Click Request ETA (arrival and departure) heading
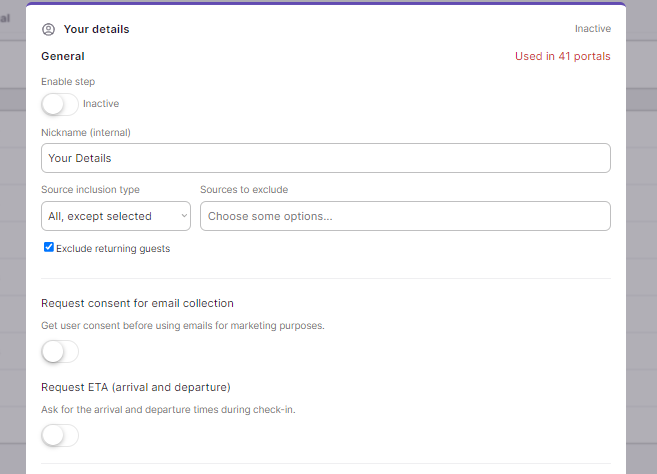 coord(136,387)
